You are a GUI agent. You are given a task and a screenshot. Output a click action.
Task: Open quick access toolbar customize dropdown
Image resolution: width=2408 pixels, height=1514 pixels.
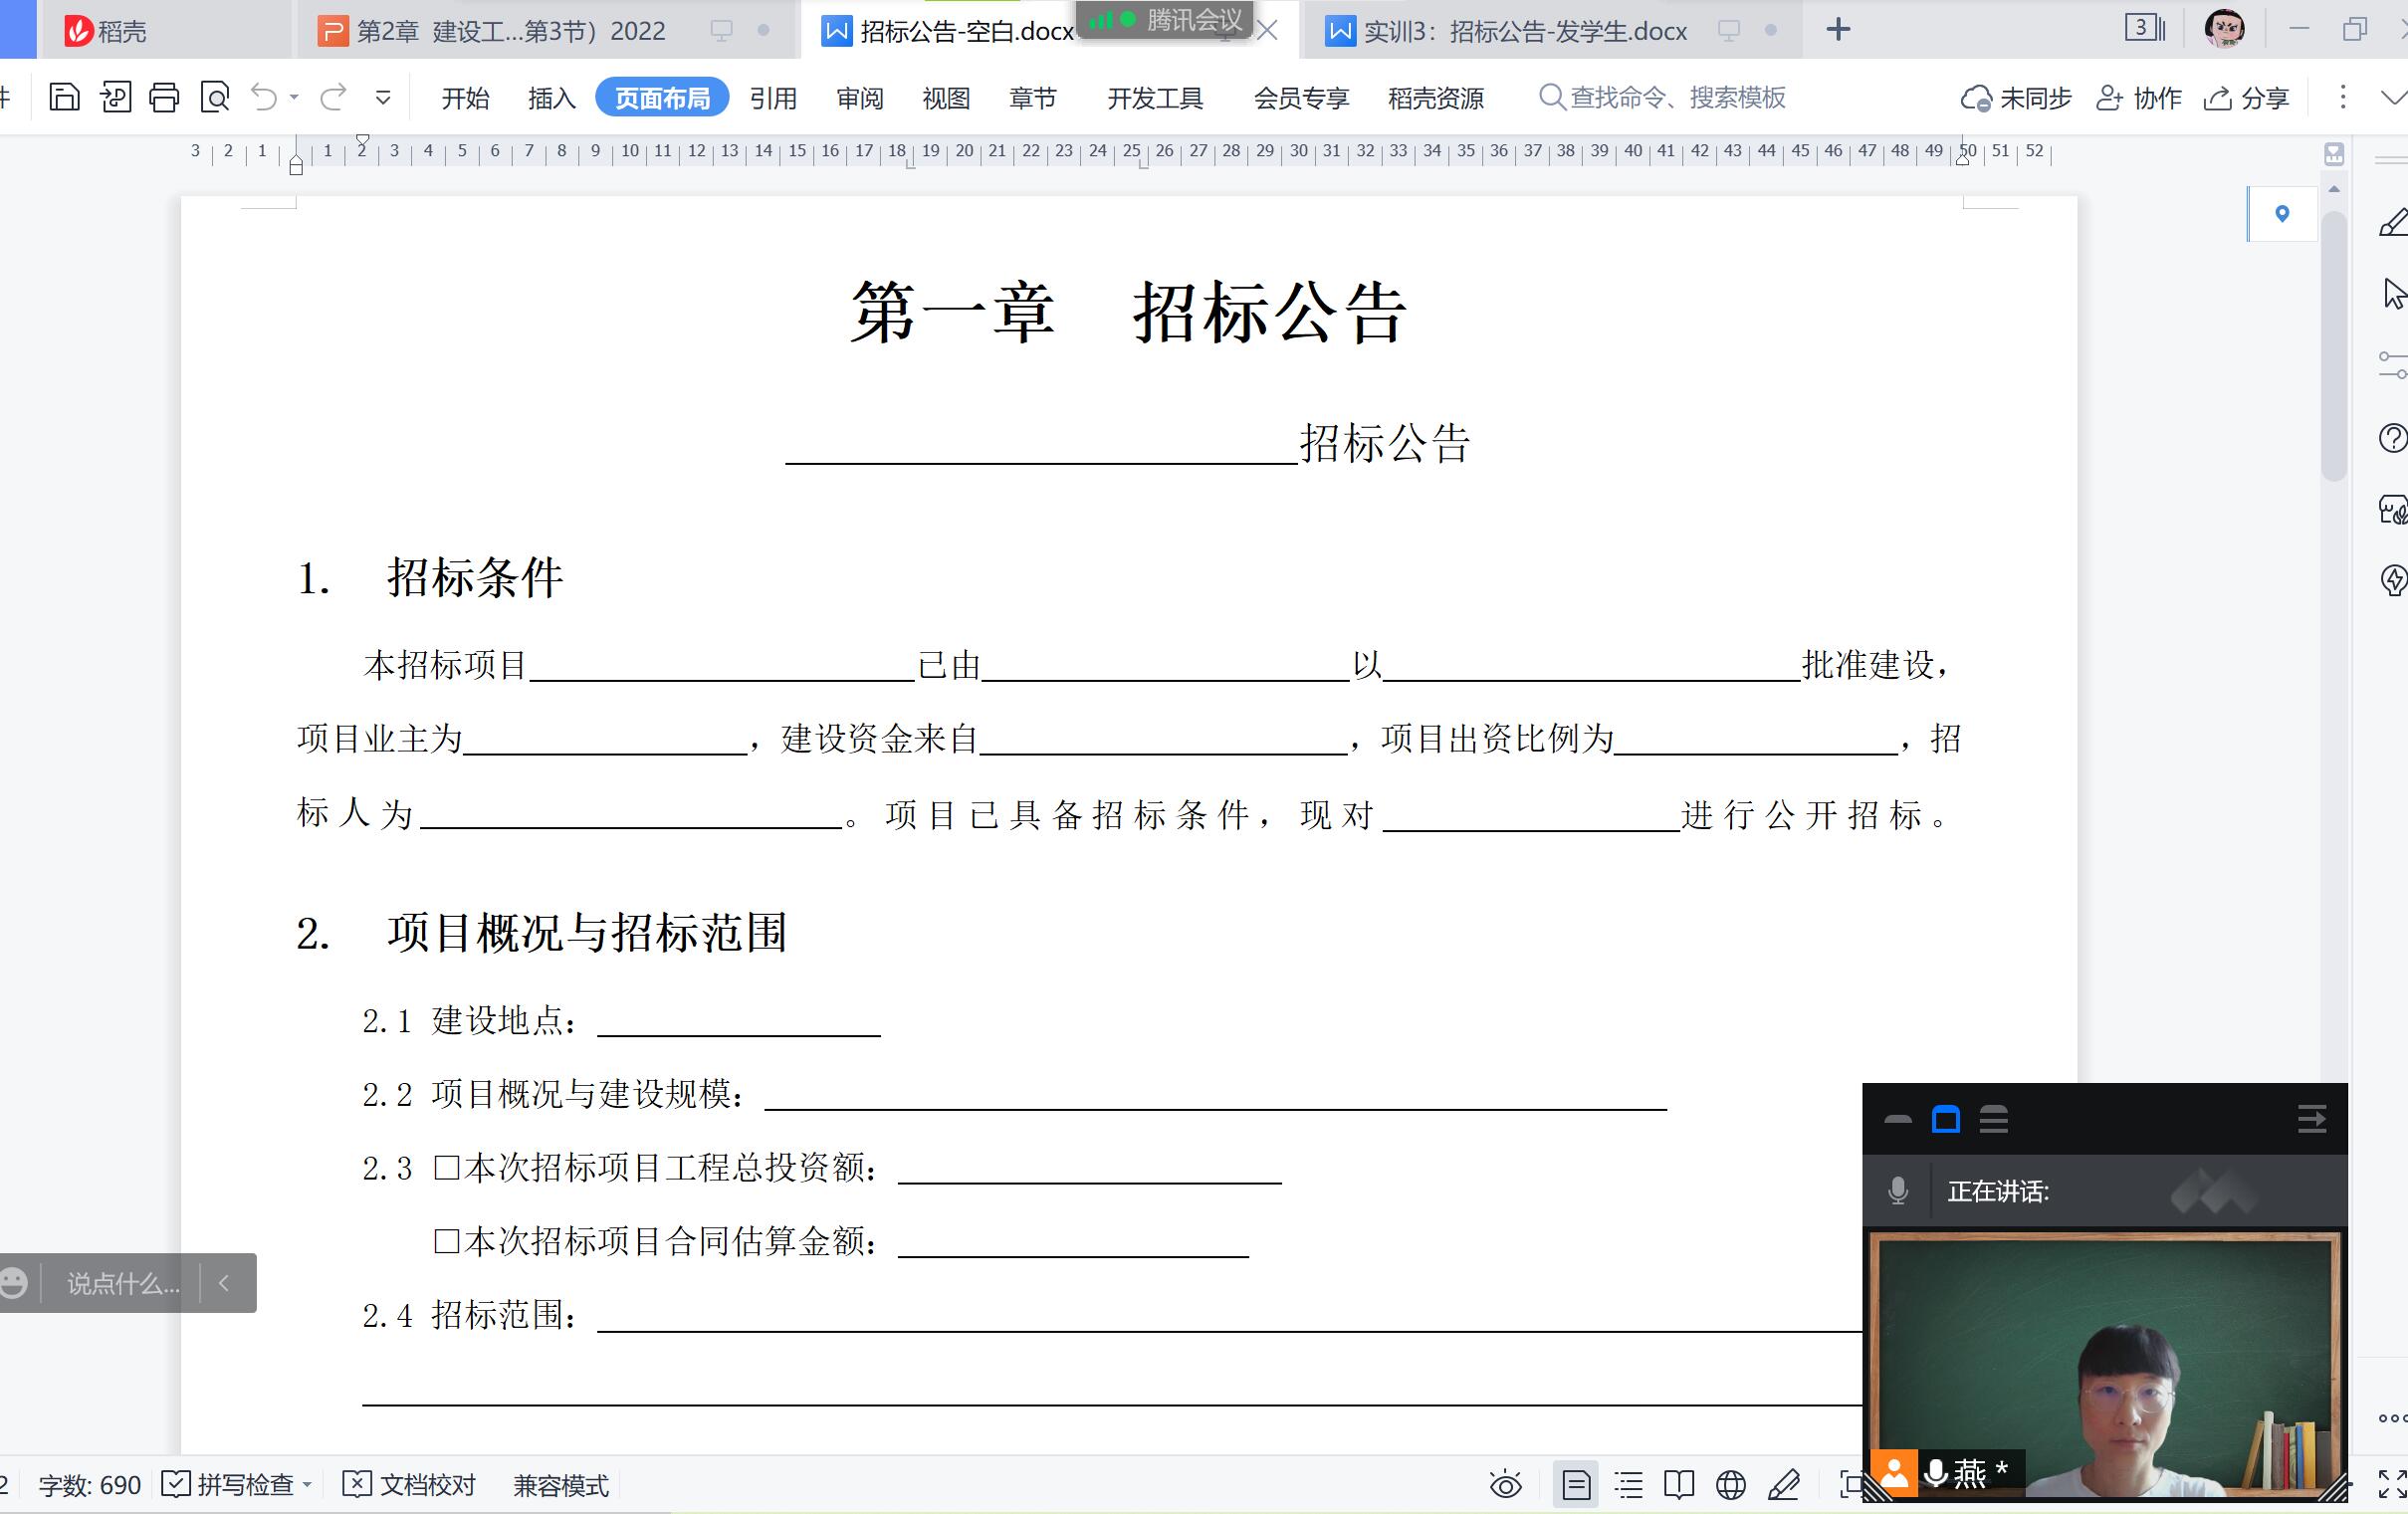pos(383,97)
